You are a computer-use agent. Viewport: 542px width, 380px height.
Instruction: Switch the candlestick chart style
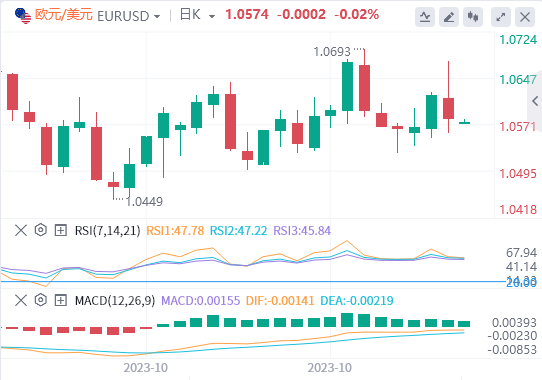[x=473, y=17]
